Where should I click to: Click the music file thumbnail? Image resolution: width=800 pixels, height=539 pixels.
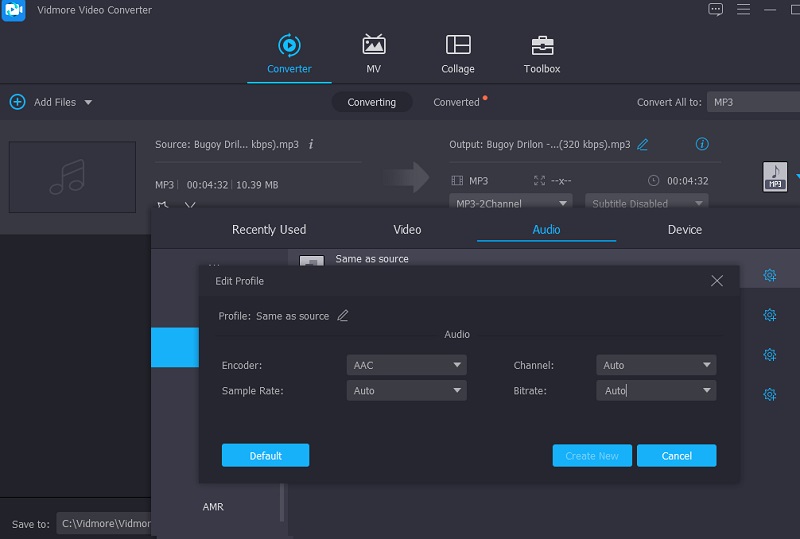(72, 177)
